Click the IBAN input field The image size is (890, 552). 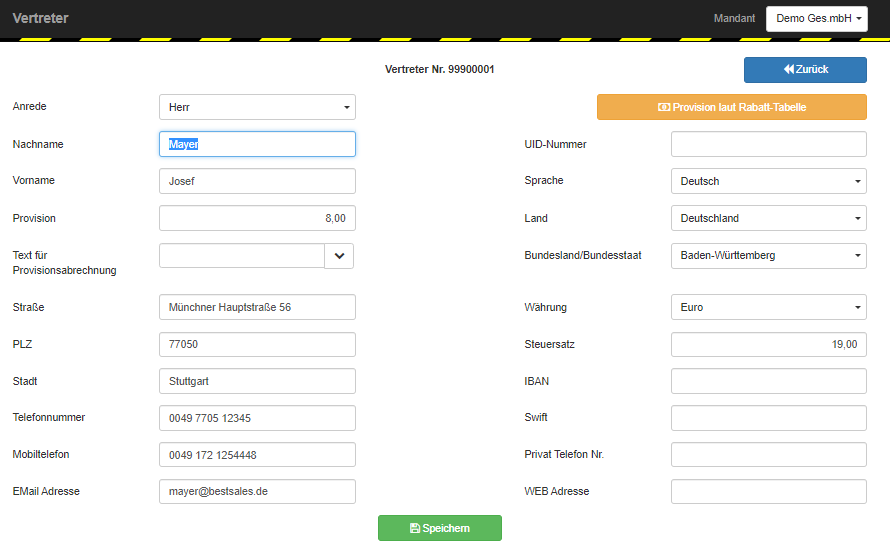click(x=769, y=381)
